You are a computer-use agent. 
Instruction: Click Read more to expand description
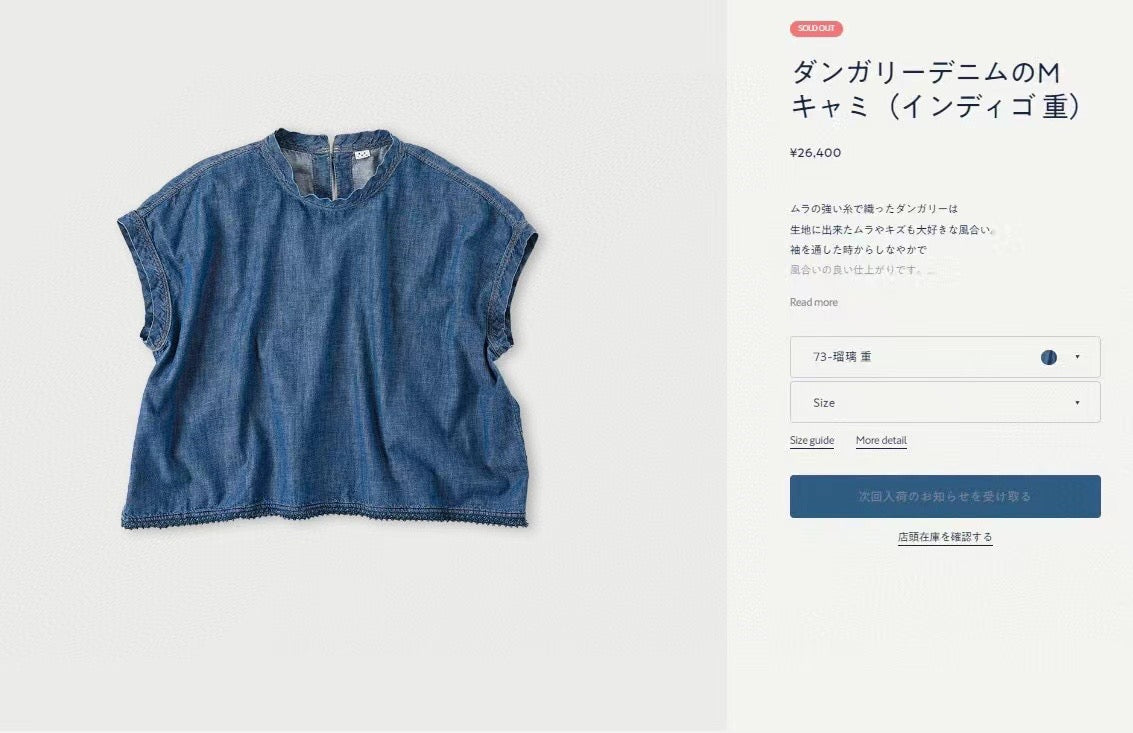pos(814,302)
